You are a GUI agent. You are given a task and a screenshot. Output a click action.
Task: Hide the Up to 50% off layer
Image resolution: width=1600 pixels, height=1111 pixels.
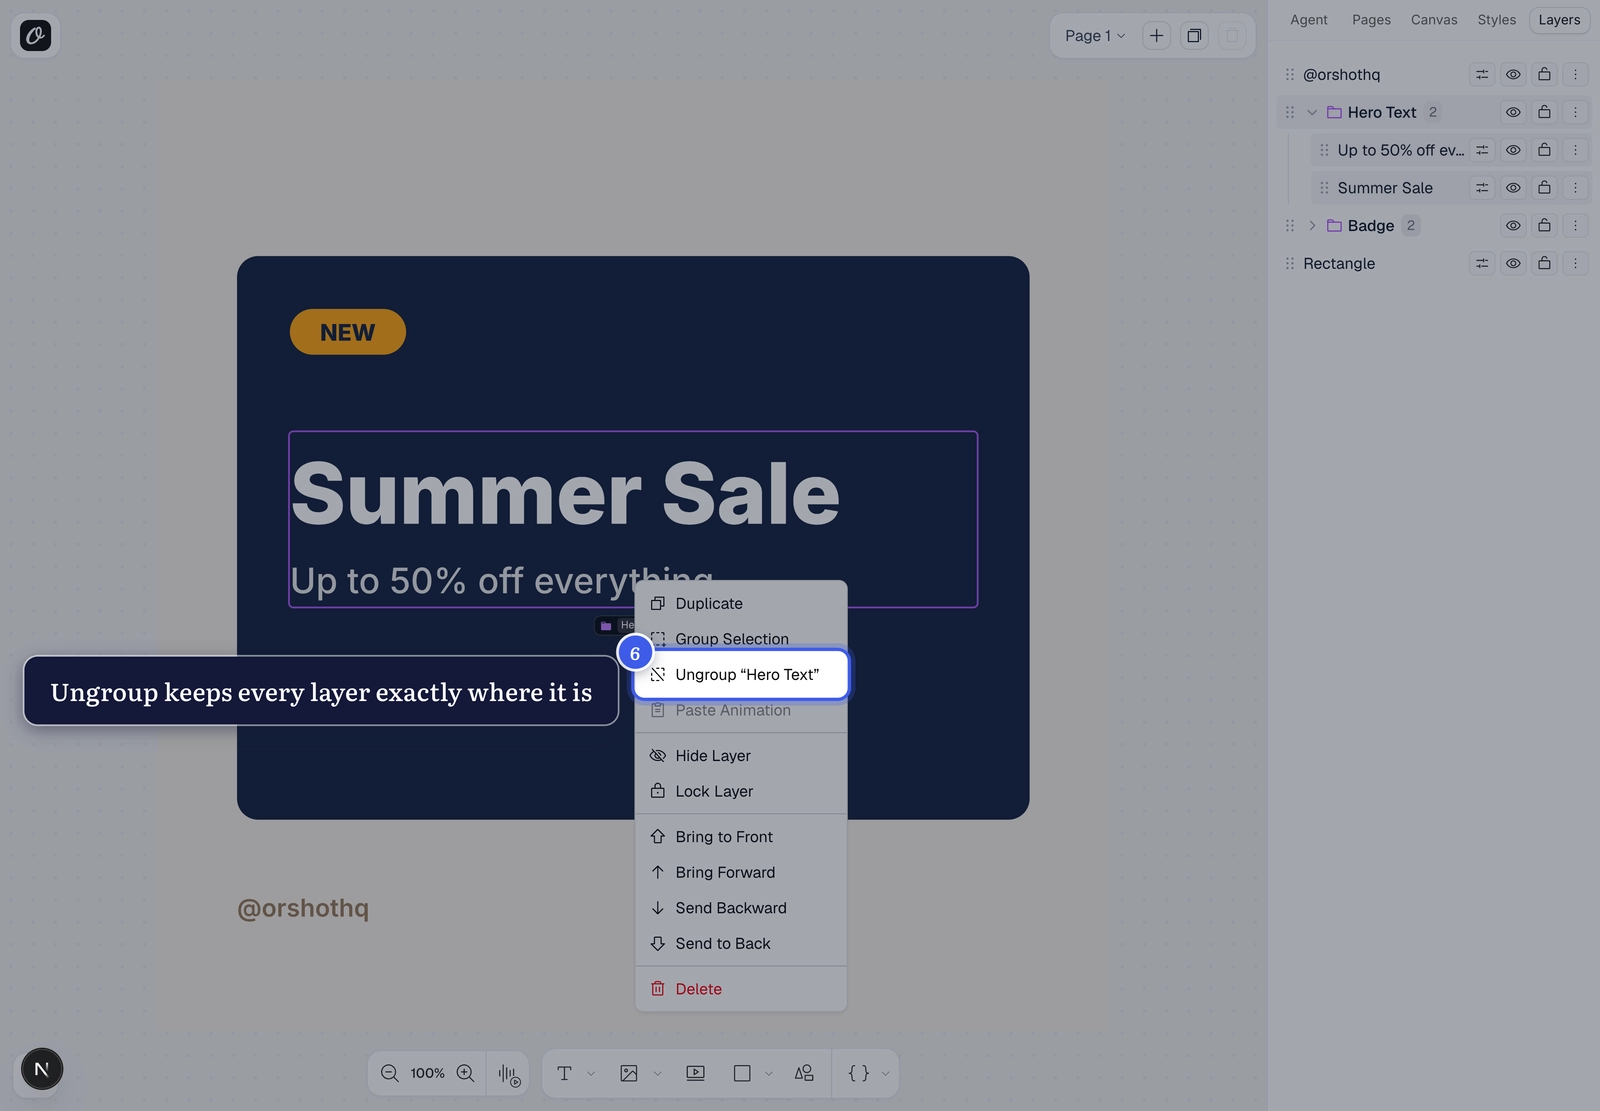pos(1513,150)
